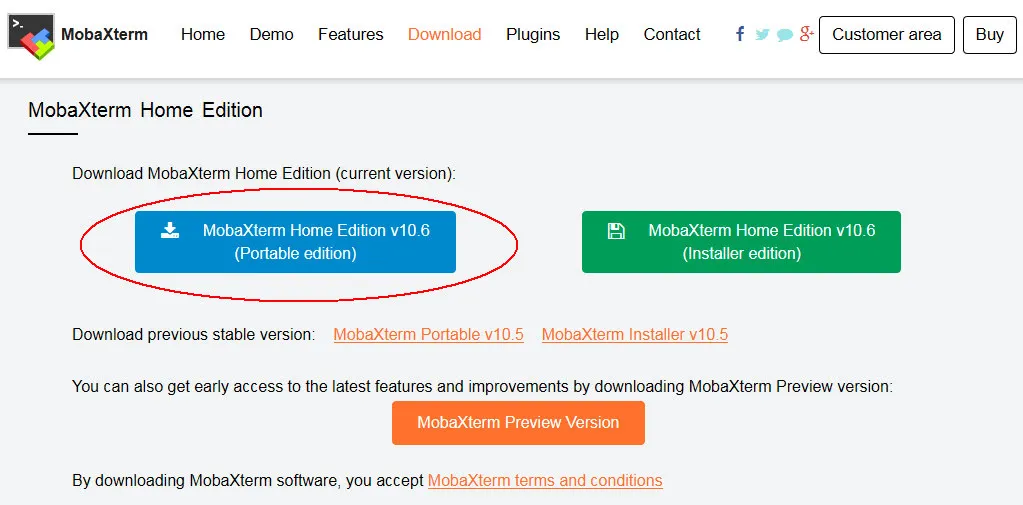The width and height of the screenshot is (1023, 505).
Task: Open the Features menu item
Action: [x=350, y=35]
